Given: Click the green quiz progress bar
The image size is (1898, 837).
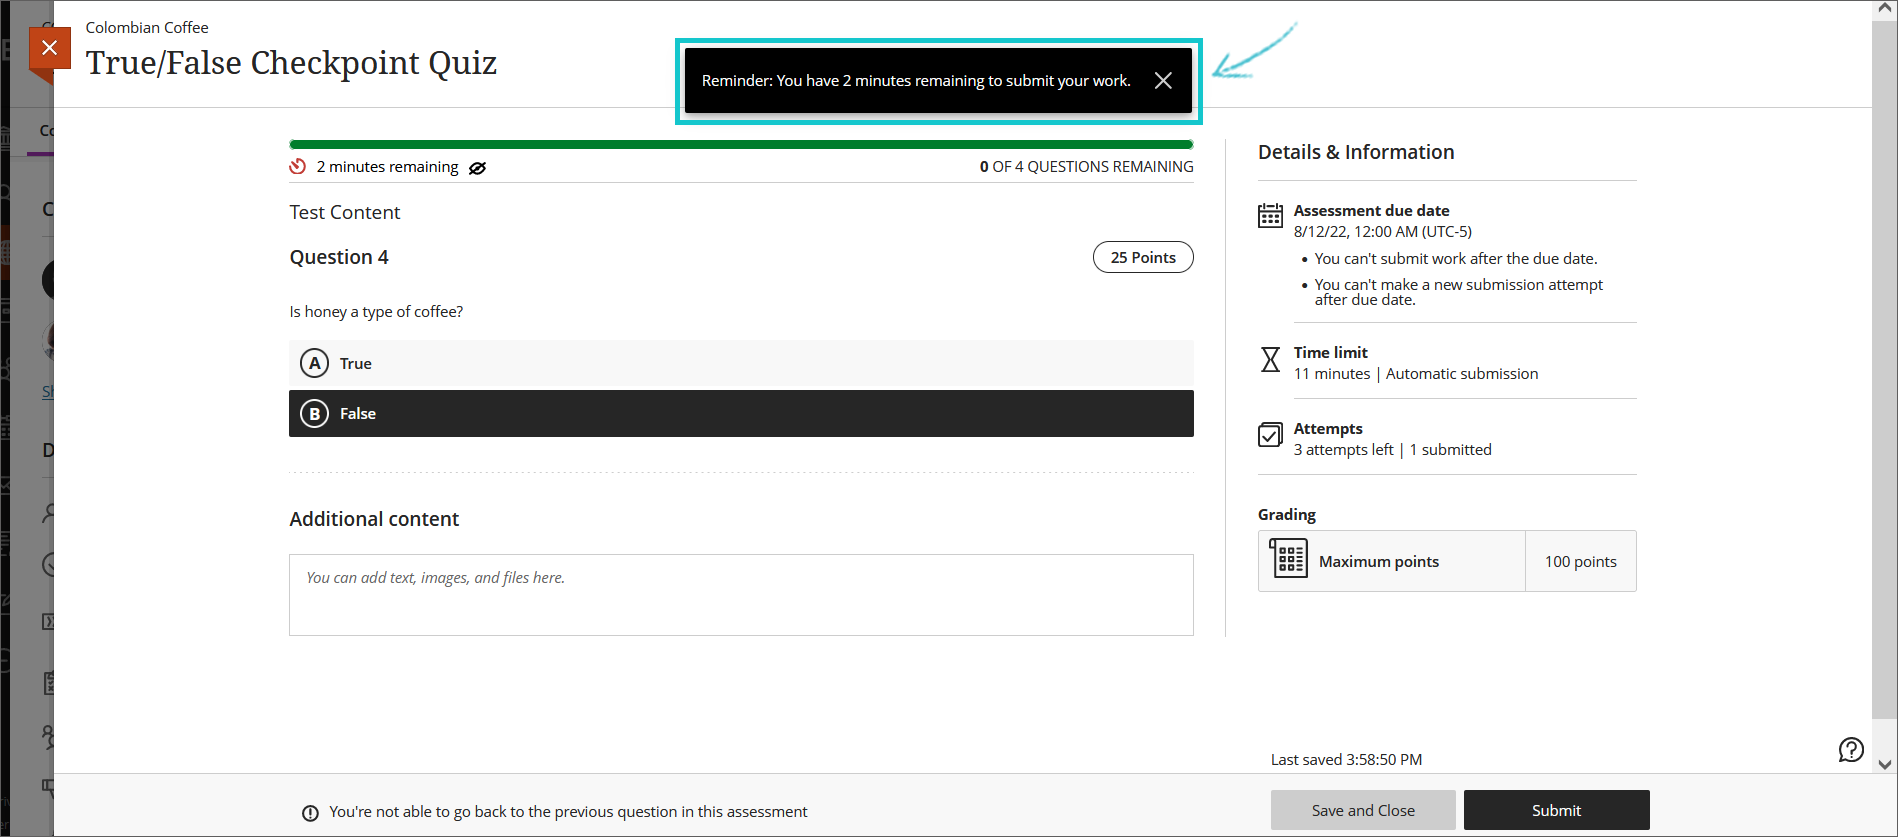Looking at the screenshot, I should click(x=740, y=145).
